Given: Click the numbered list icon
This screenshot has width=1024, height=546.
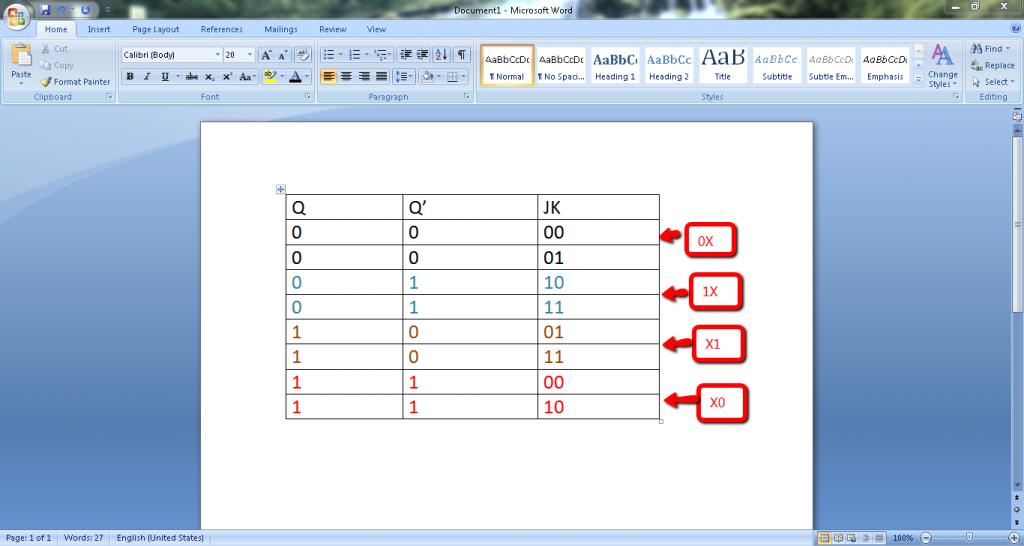Looking at the screenshot, I should click(355, 55).
